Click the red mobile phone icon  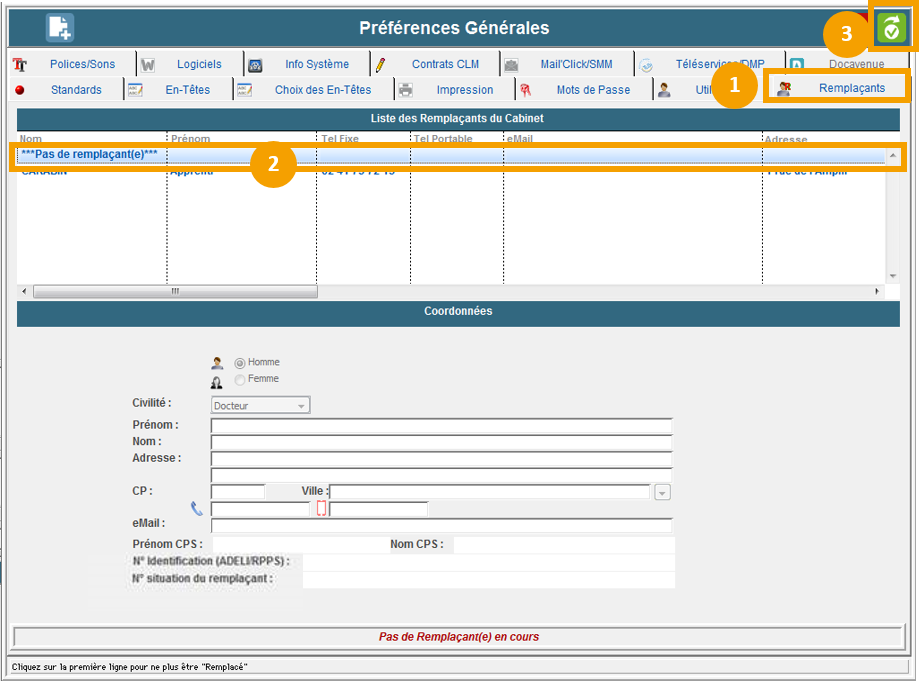(321, 508)
